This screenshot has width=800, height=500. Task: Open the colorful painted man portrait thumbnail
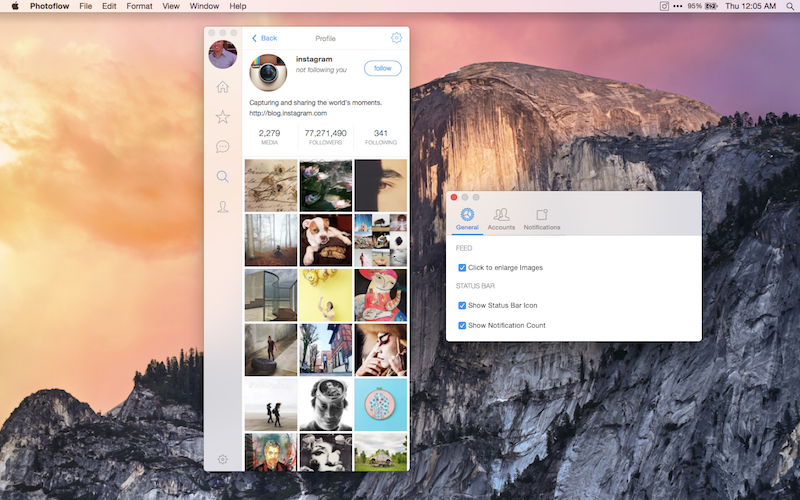(271, 453)
